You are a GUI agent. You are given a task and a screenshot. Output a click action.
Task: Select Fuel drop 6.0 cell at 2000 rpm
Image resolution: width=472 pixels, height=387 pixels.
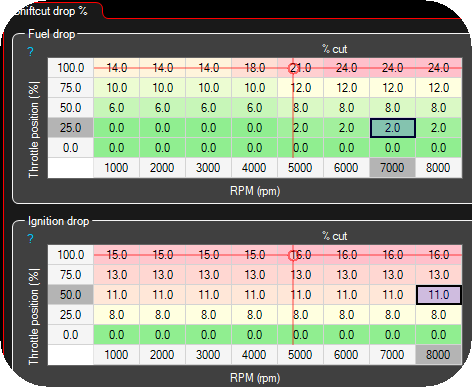tap(162, 108)
